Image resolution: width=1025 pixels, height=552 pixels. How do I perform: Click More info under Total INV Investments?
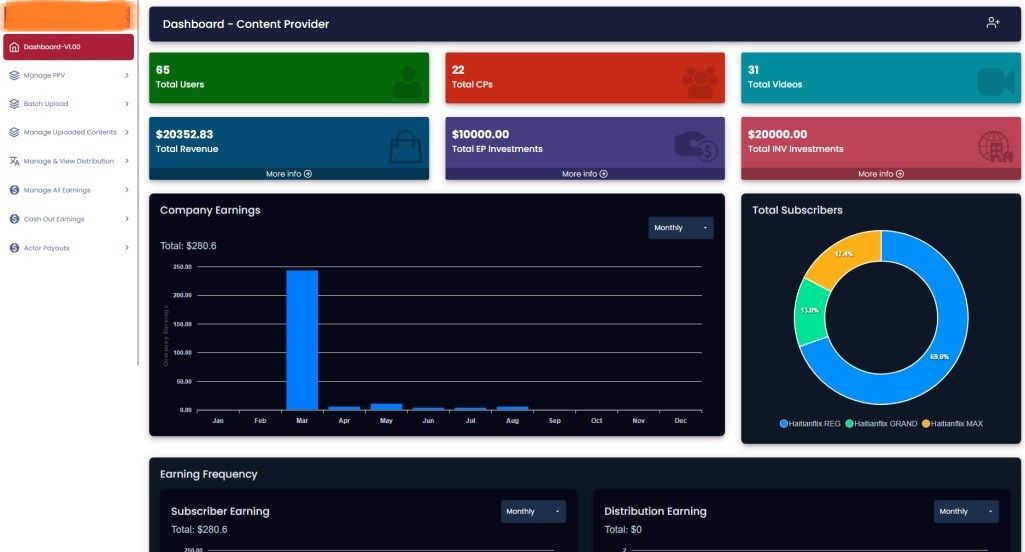click(x=880, y=174)
